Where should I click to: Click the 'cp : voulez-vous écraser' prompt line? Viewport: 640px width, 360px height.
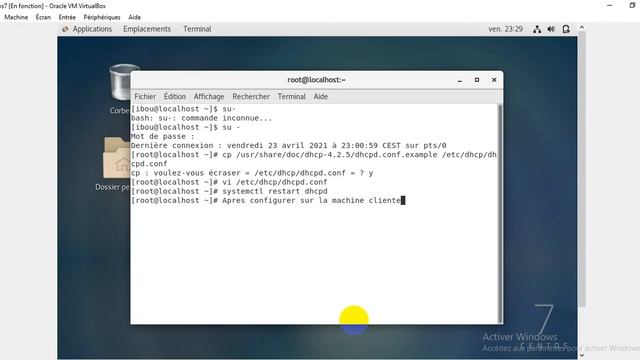(x=252, y=173)
